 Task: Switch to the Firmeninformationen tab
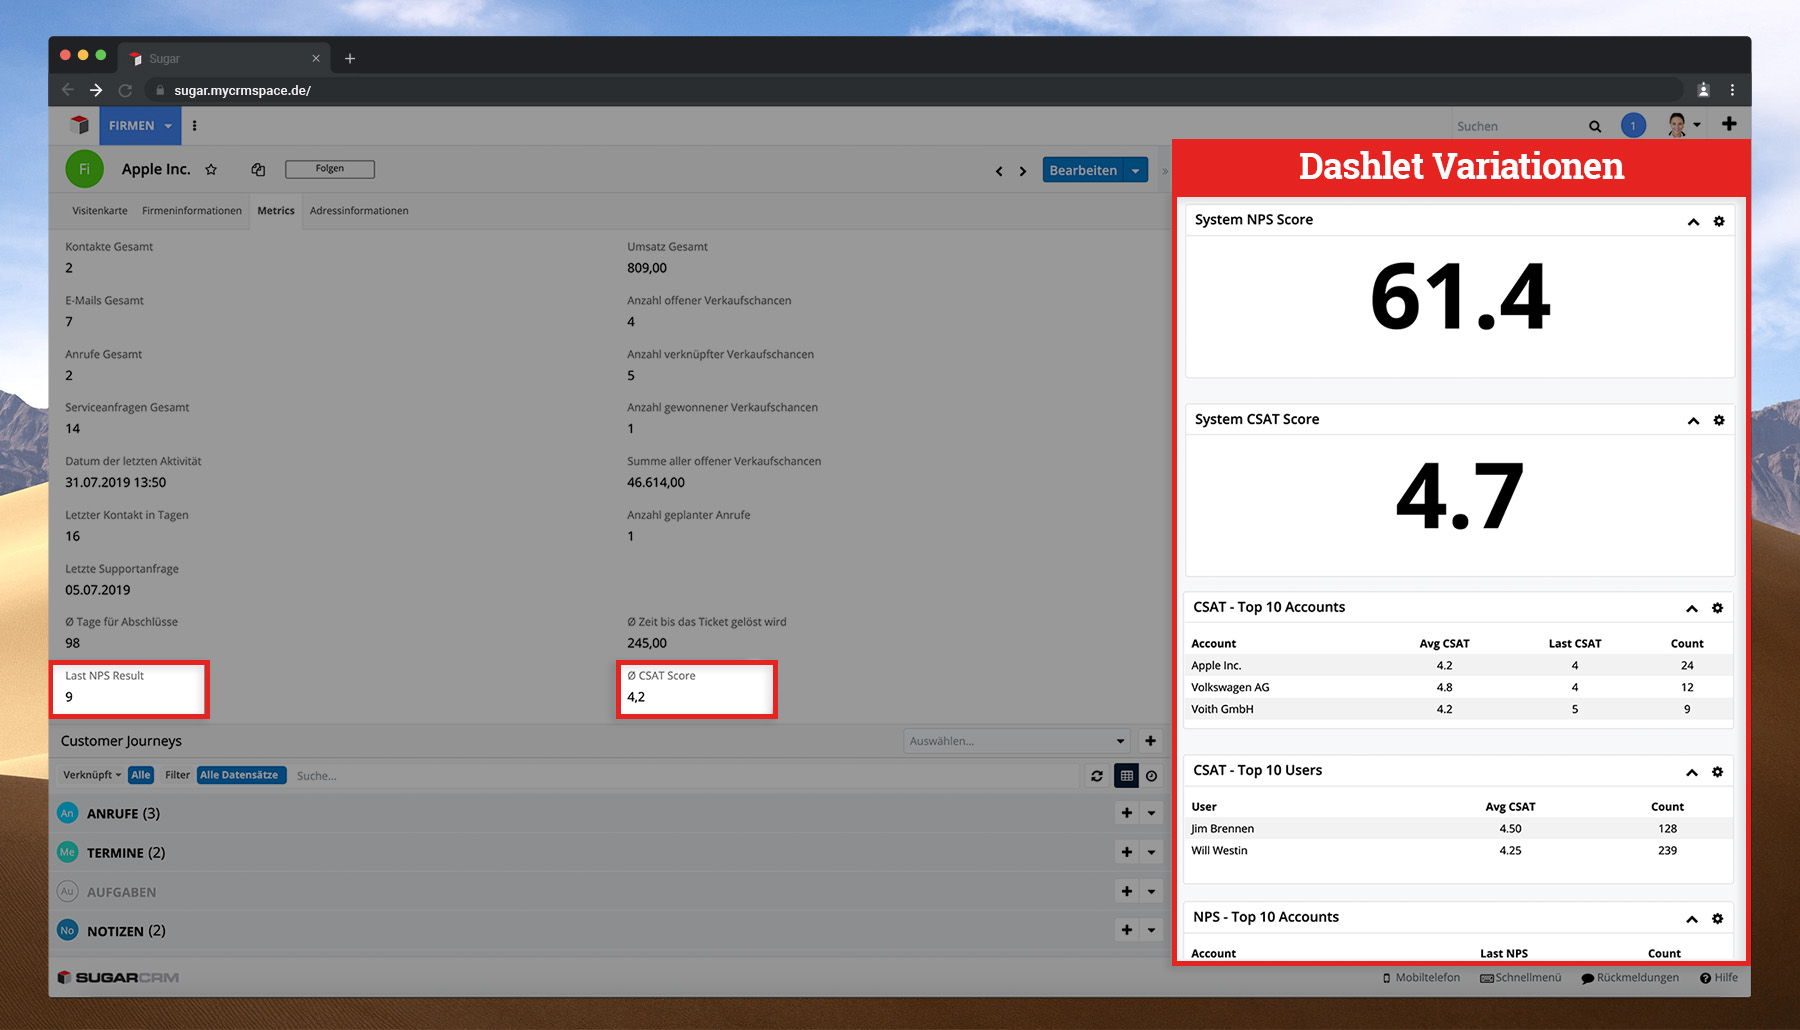[192, 211]
